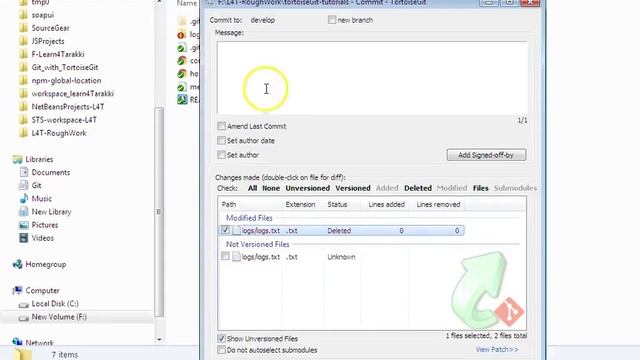Click Add Signed-off-by button

coord(486,155)
